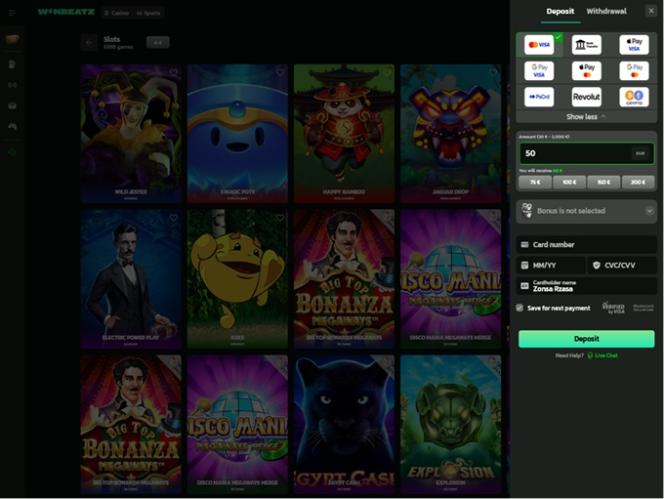Viewport: 664px width, 499px height.
Task: Pick the crypto coins payment option
Action: pyautogui.click(x=634, y=97)
